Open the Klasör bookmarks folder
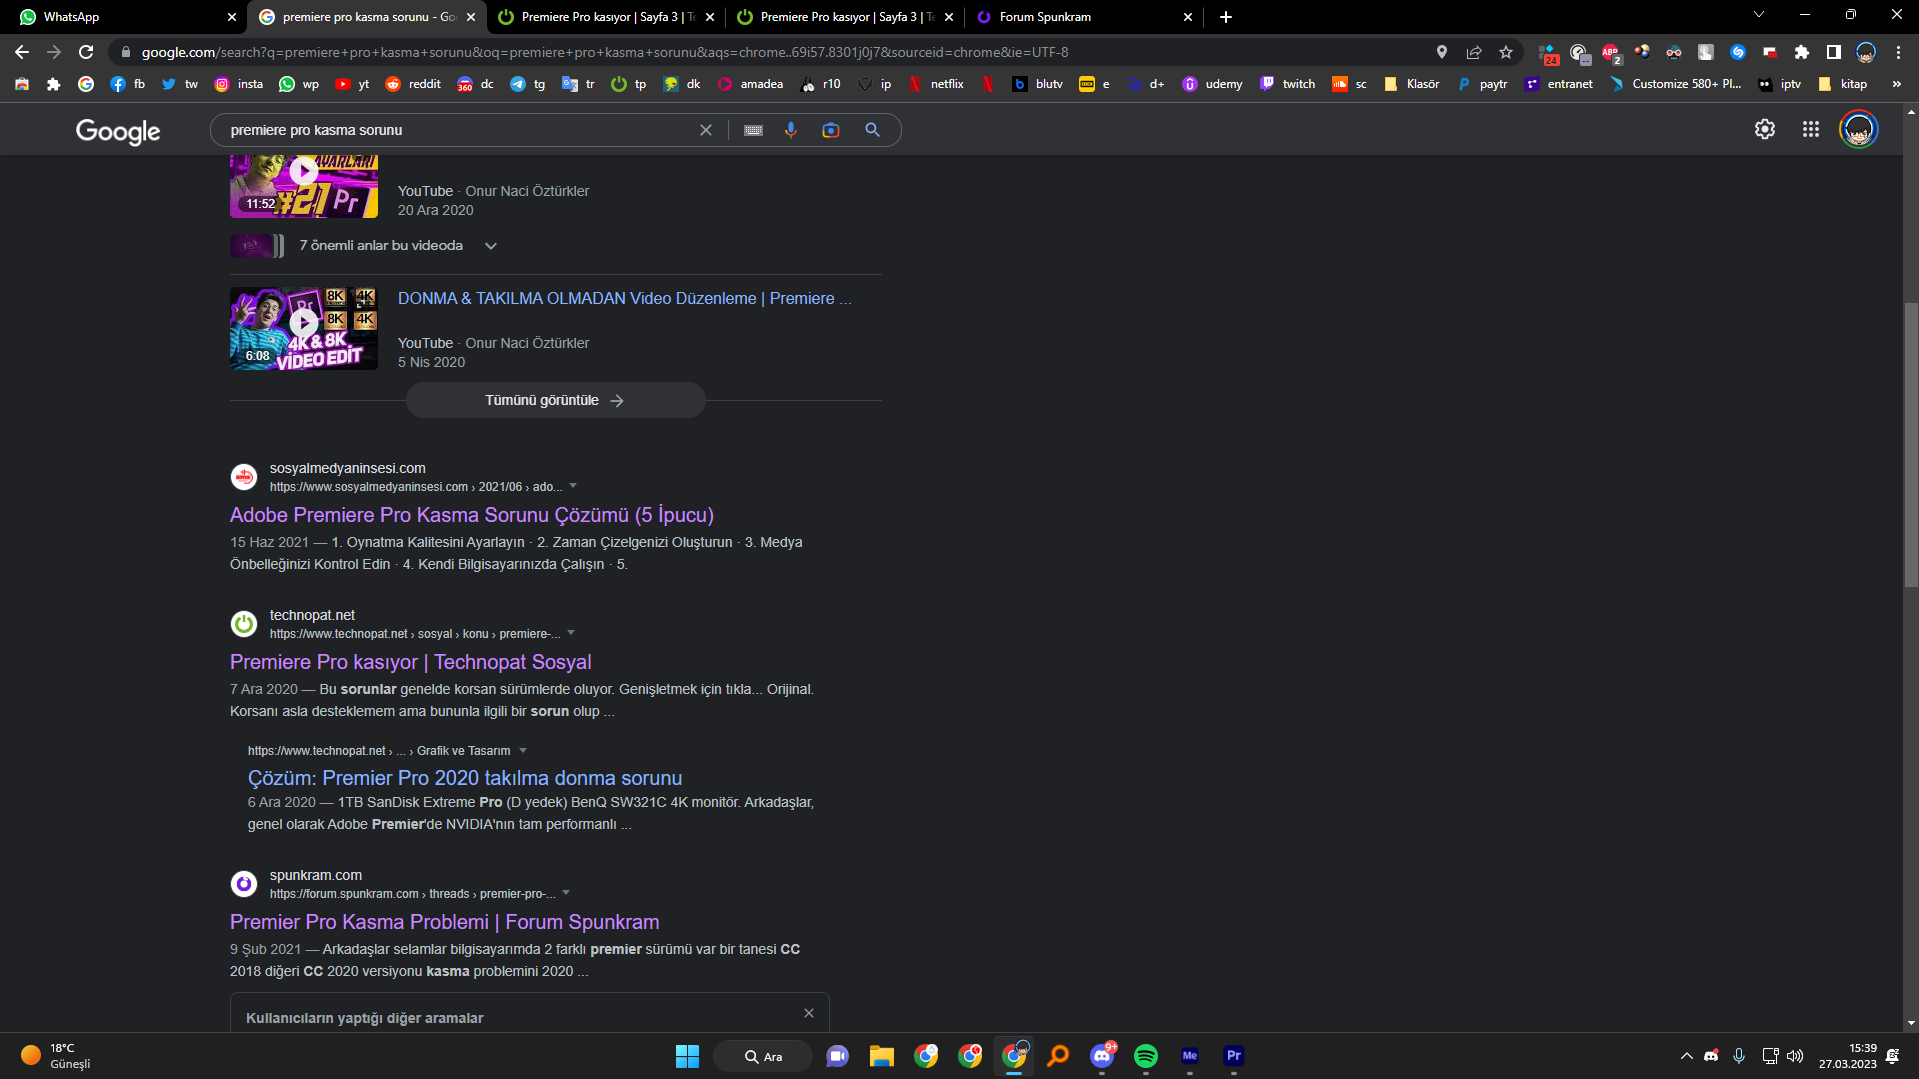This screenshot has width=1919, height=1079. click(1412, 84)
